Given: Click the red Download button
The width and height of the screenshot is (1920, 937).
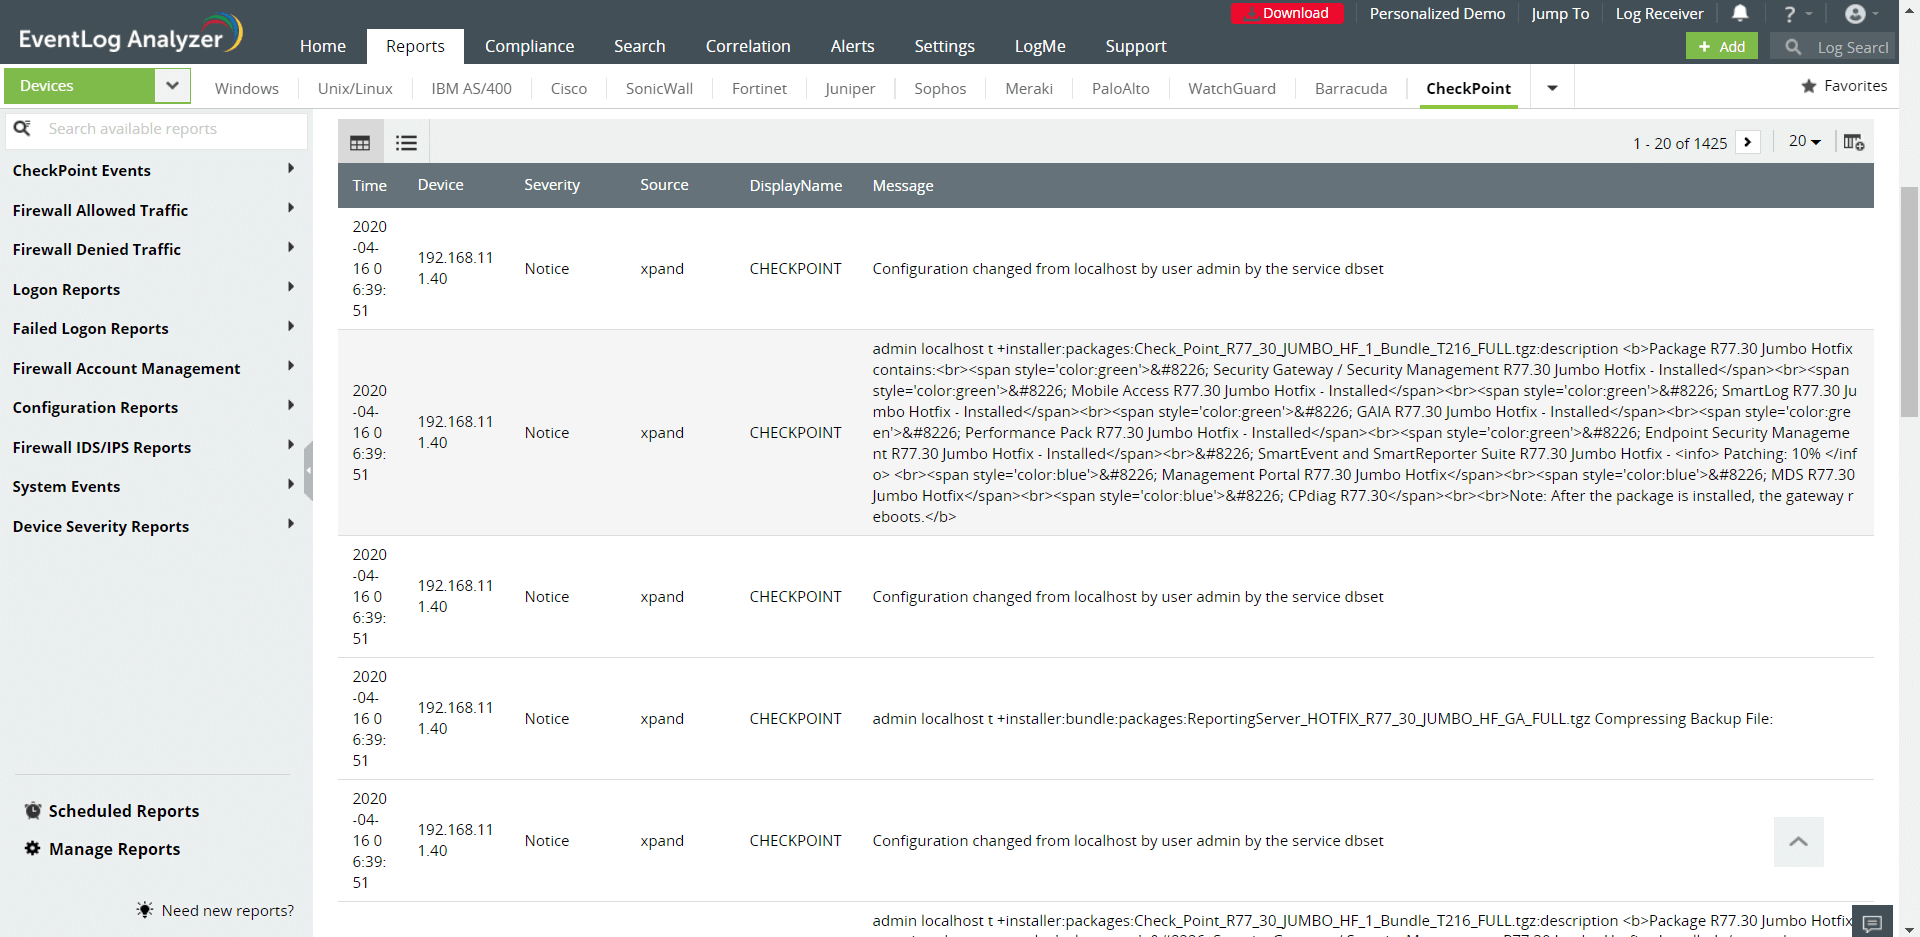Looking at the screenshot, I should click(x=1287, y=13).
